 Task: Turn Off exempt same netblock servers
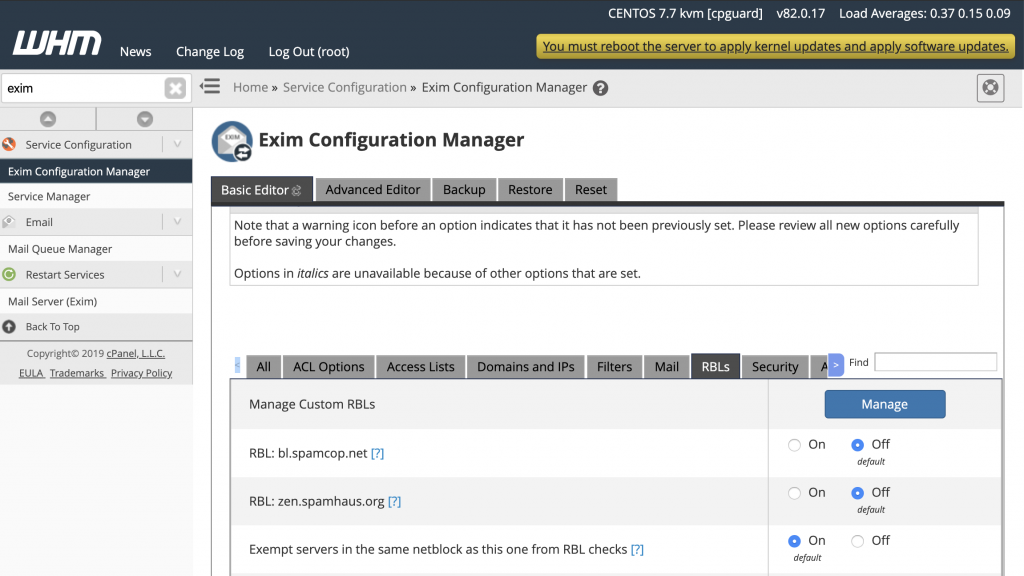tap(857, 541)
